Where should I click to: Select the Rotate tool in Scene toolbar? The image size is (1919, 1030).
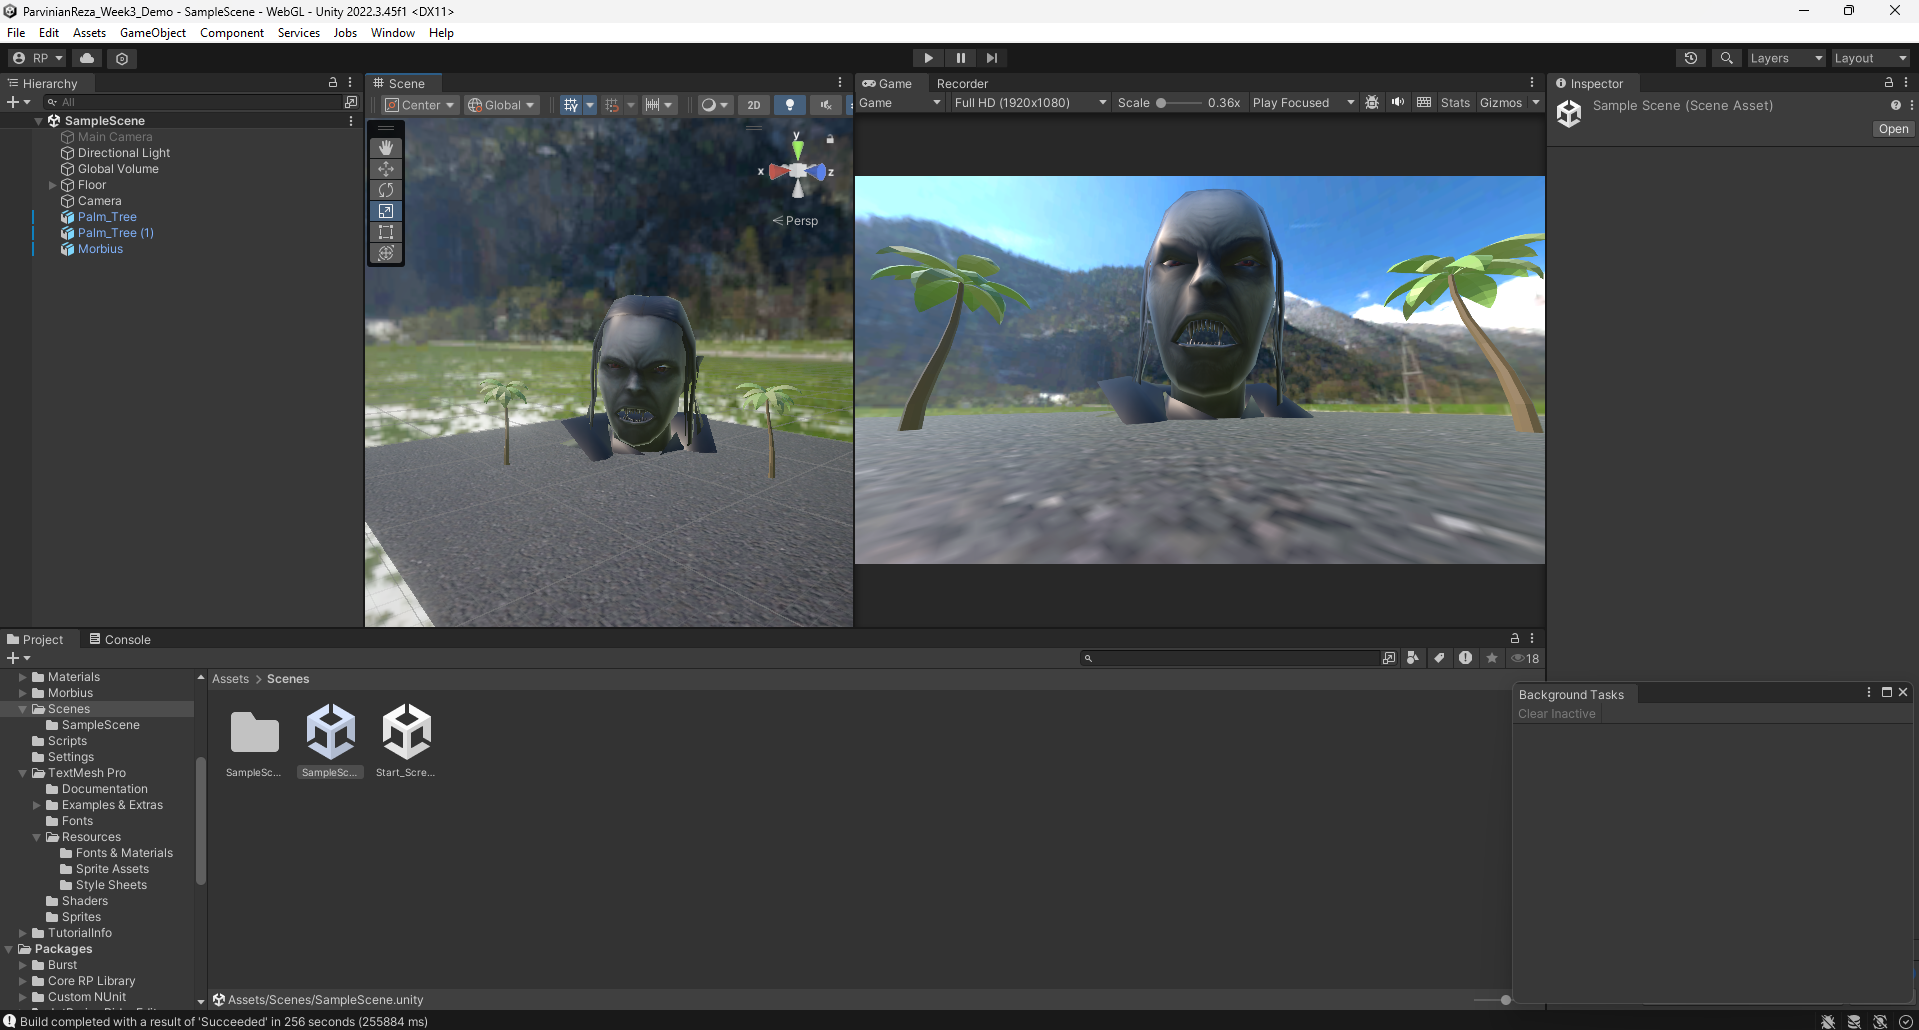click(386, 190)
